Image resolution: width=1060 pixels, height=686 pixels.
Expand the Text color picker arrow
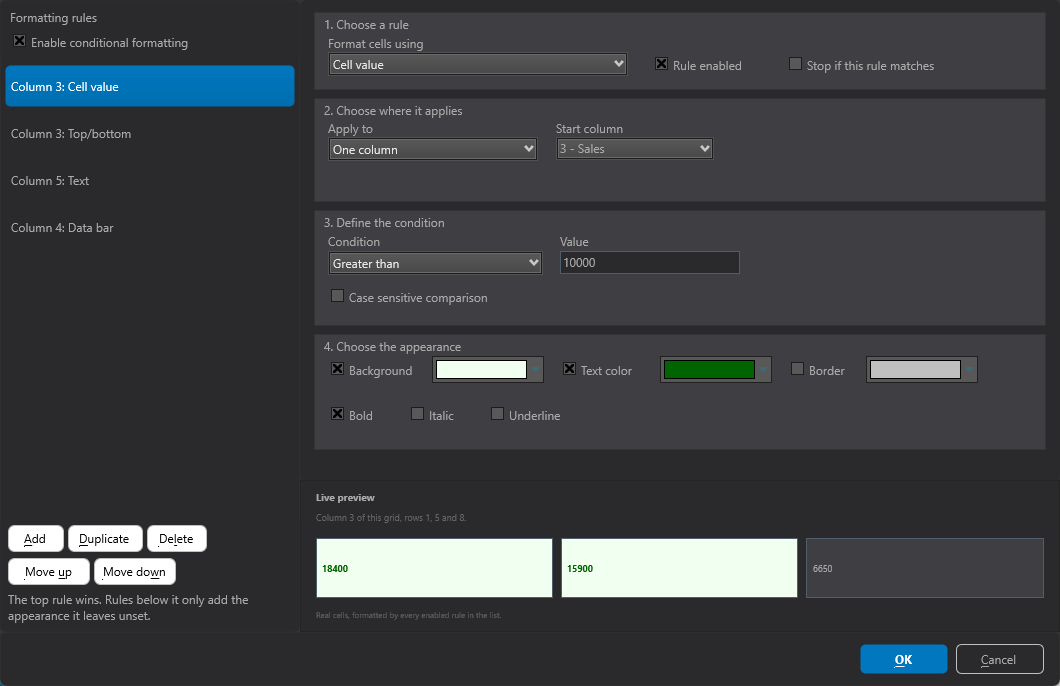click(763, 370)
